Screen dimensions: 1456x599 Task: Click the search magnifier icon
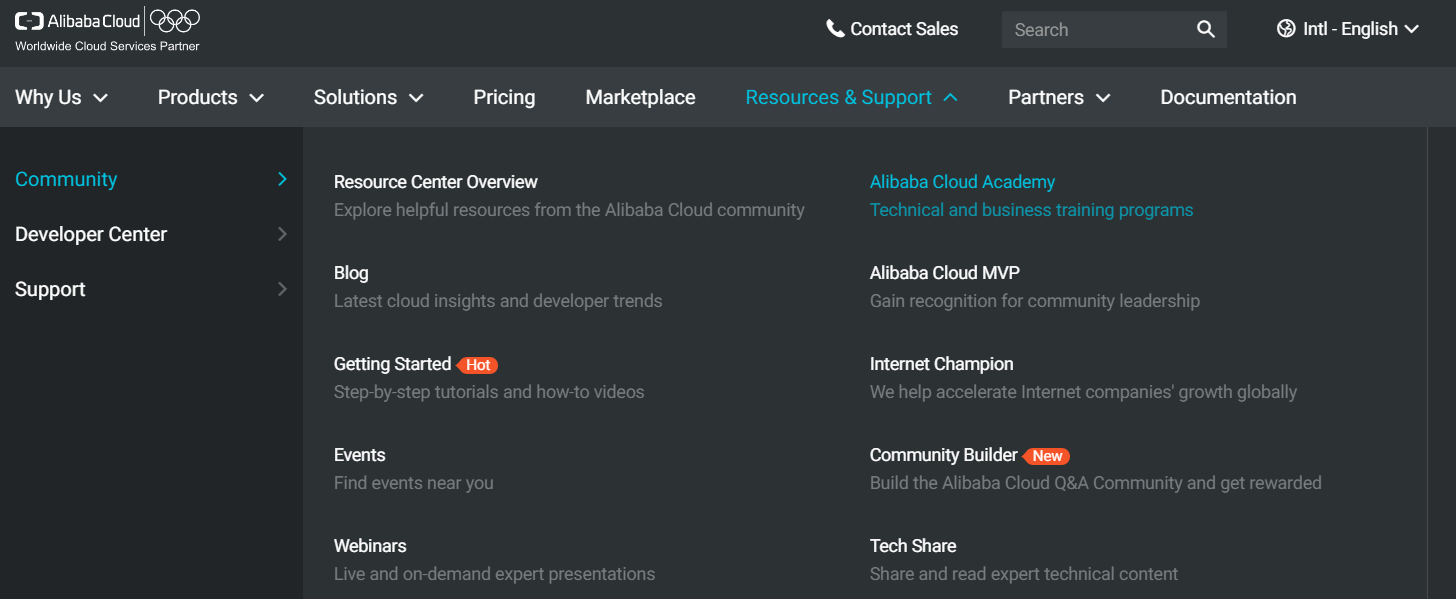(1205, 29)
